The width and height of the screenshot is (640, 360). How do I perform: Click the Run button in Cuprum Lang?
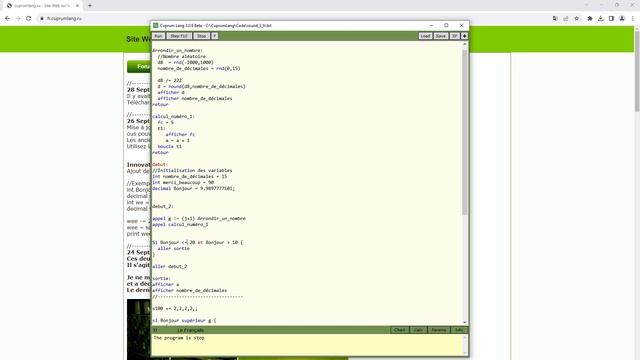coord(158,36)
